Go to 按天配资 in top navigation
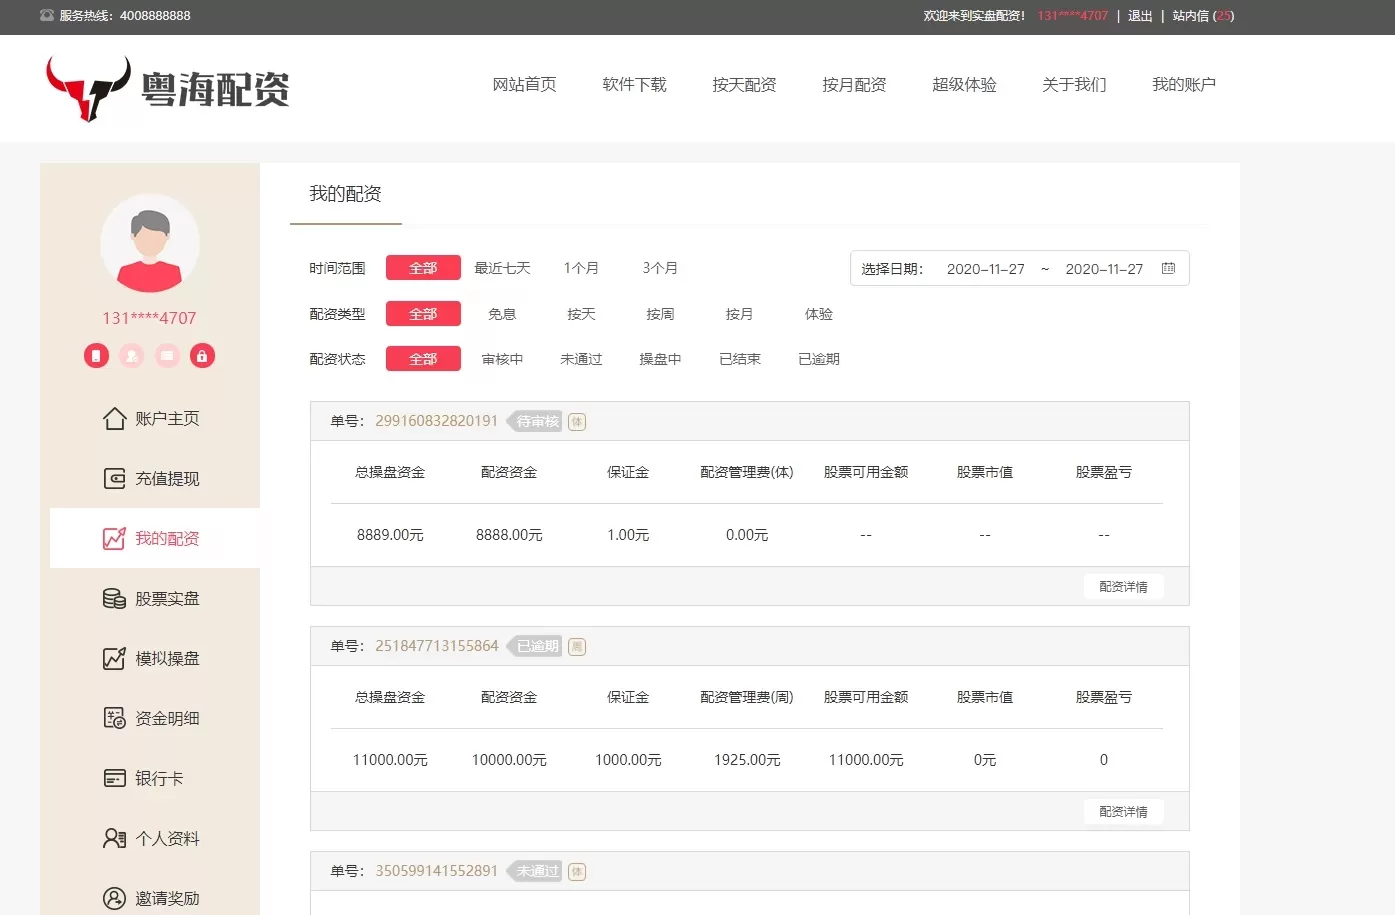The image size is (1395, 915). tap(744, 85)
